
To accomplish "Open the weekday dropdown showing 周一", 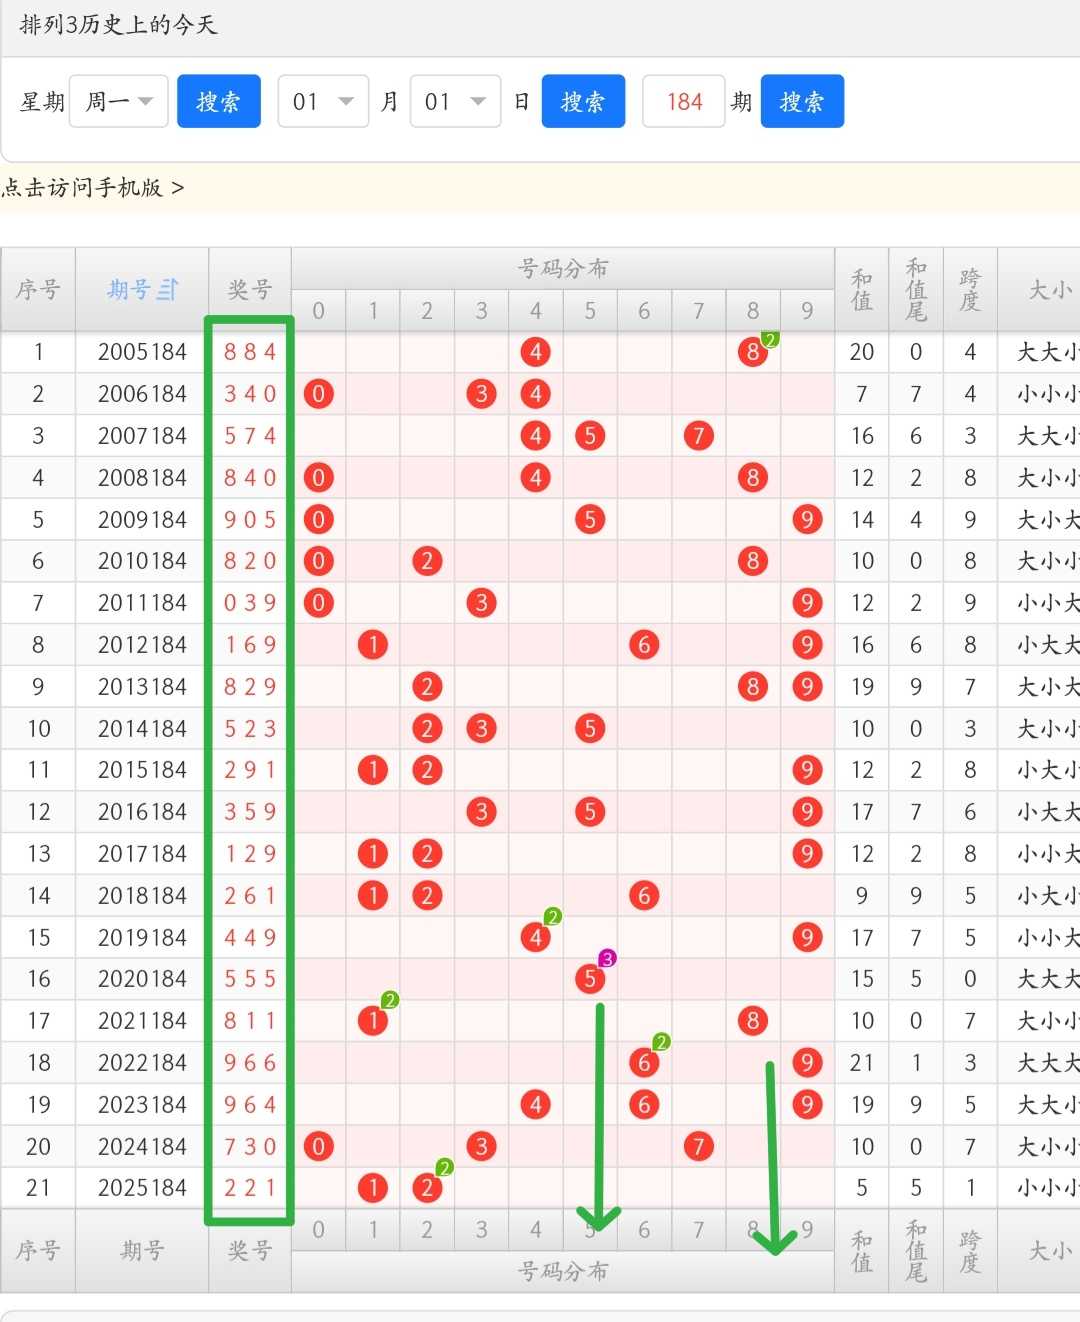I will [x=118, y=101].
